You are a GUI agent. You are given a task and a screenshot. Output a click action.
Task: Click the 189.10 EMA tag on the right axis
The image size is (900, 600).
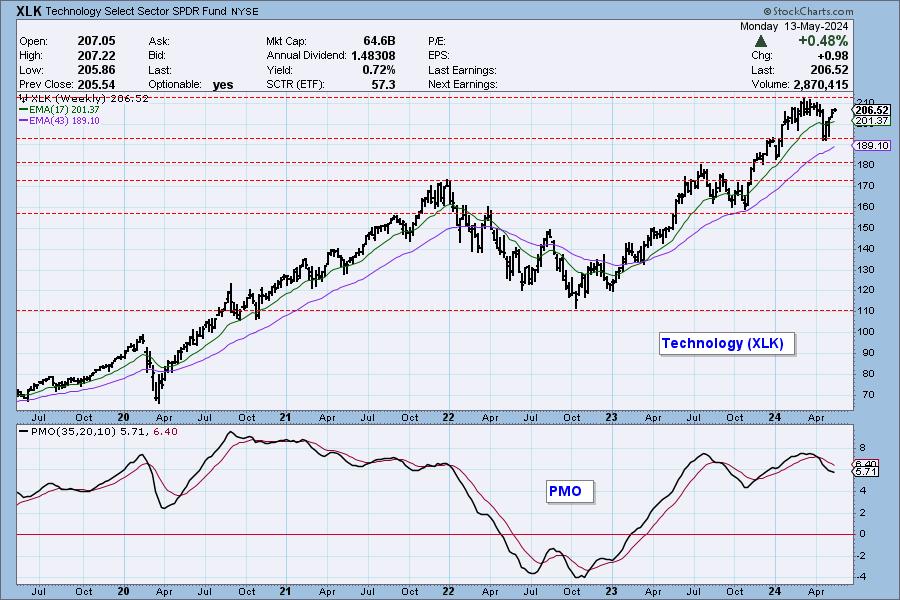pos(872,146)
